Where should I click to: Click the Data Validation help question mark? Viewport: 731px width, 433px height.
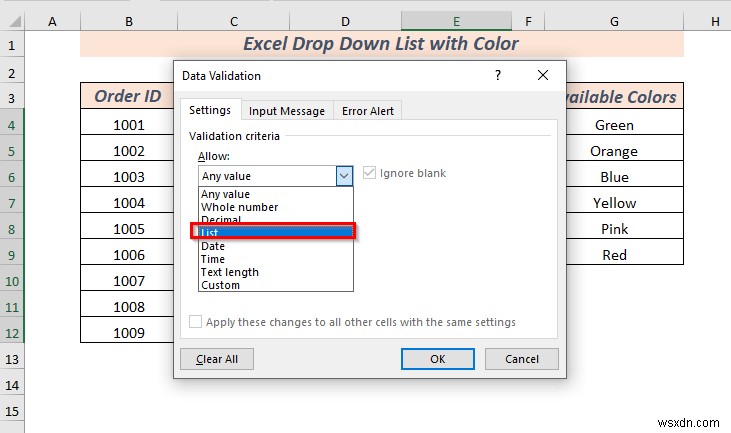498,75
